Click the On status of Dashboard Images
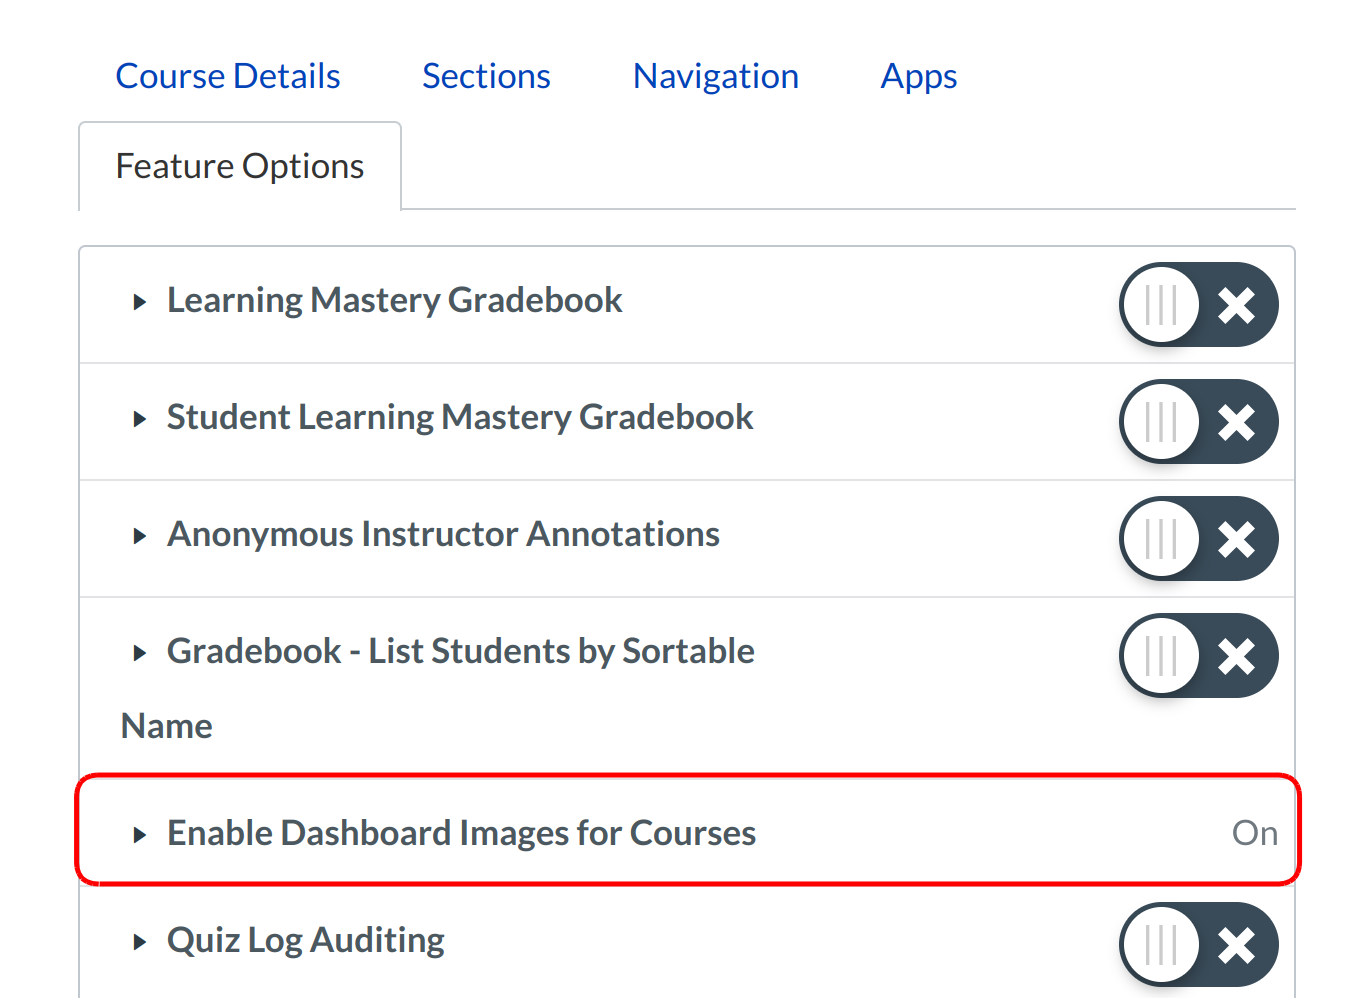This screenshot has height=998, width=1350. 1254,833
